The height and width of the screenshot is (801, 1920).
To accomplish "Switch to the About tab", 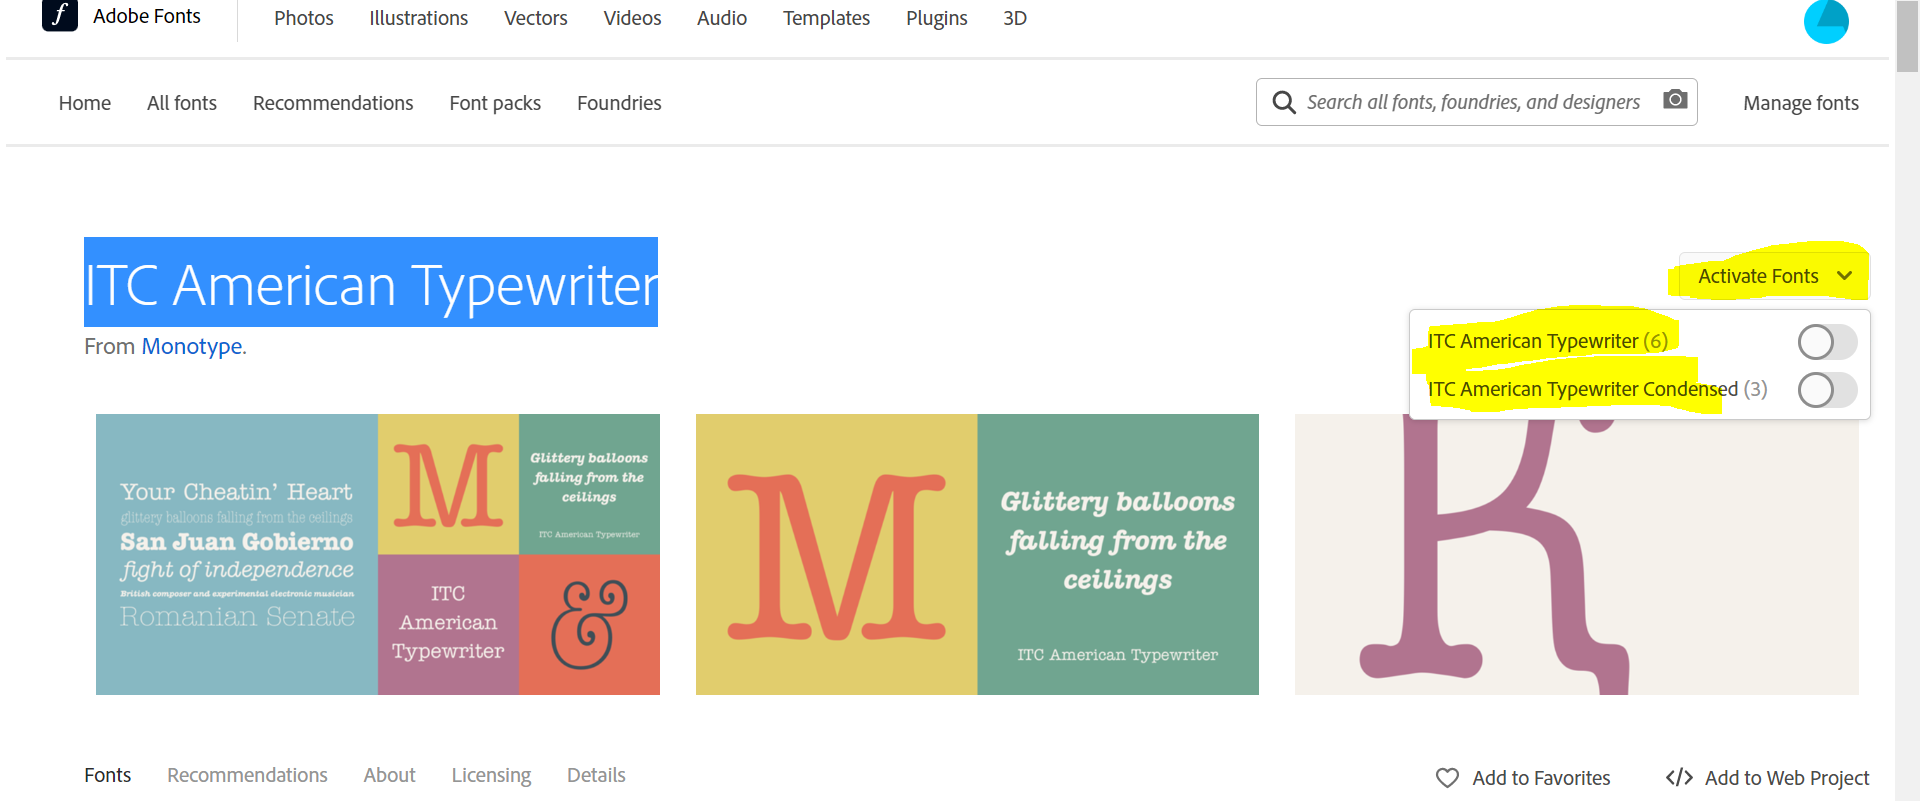I will pos(389,775).
